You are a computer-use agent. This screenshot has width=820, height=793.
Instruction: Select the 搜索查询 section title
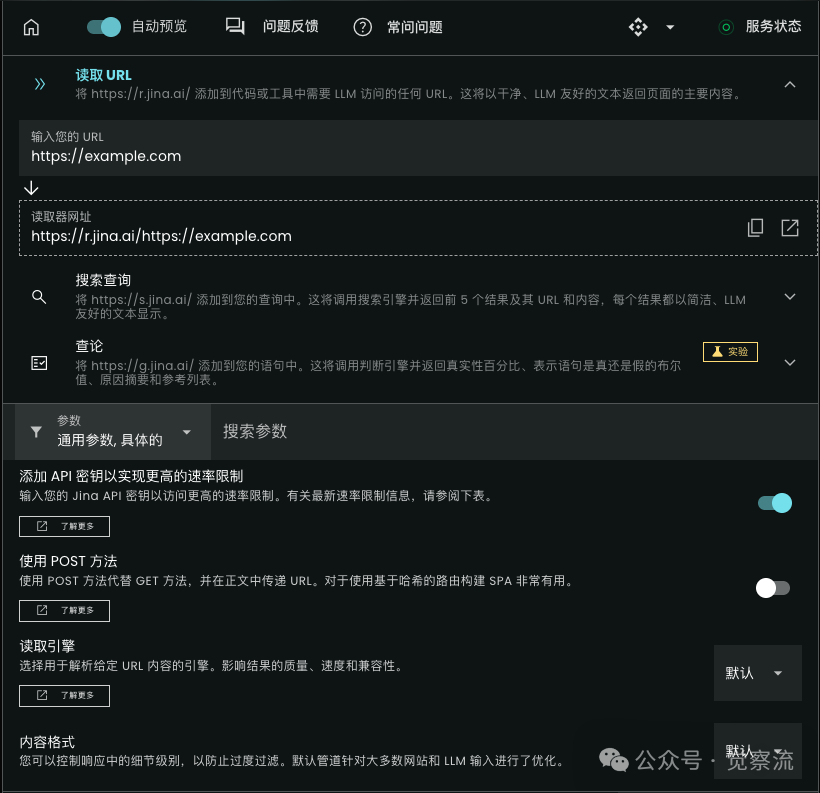[103, 280]
